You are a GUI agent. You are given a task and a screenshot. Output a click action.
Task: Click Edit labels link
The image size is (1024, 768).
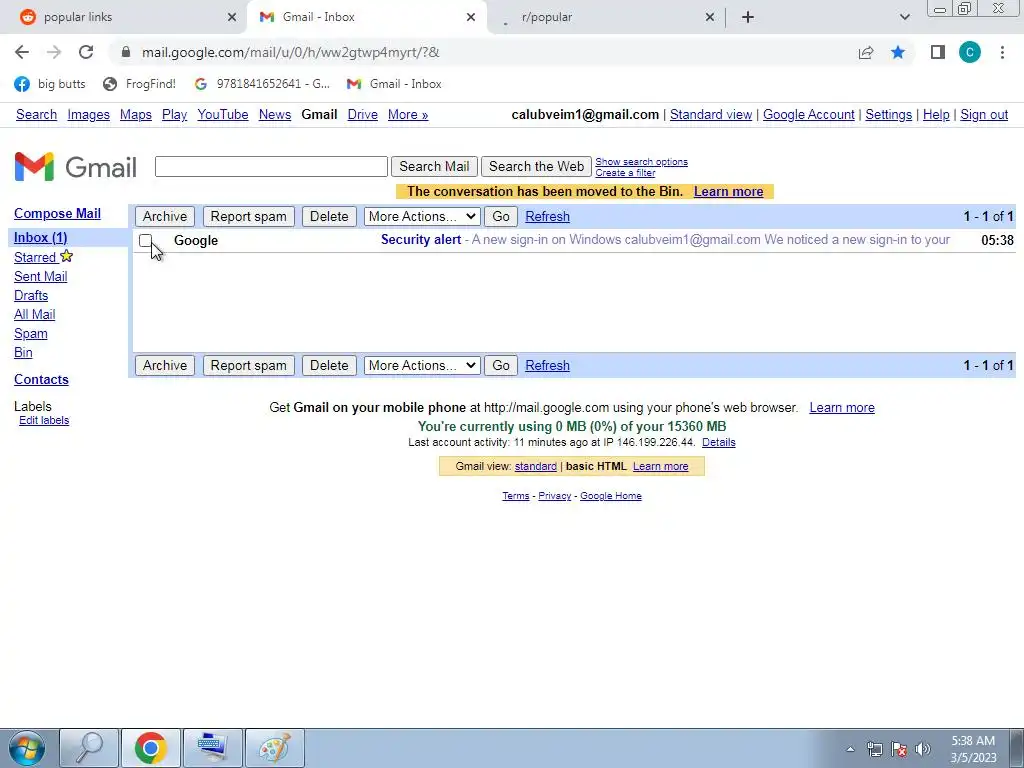(44, 421)
